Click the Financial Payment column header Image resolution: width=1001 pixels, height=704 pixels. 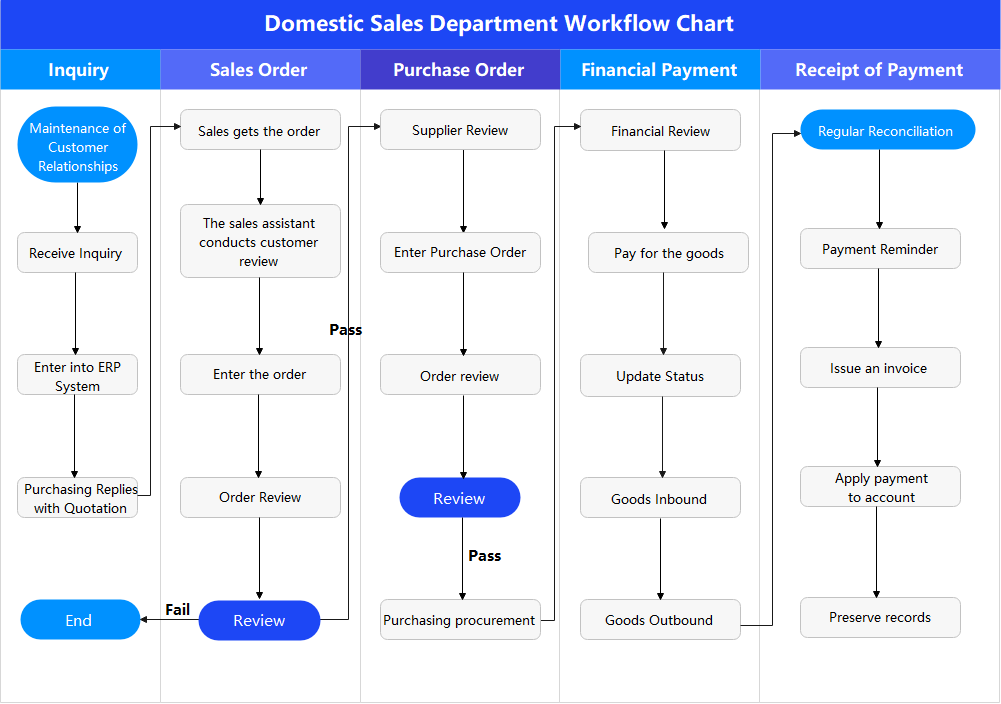point(659,69)
